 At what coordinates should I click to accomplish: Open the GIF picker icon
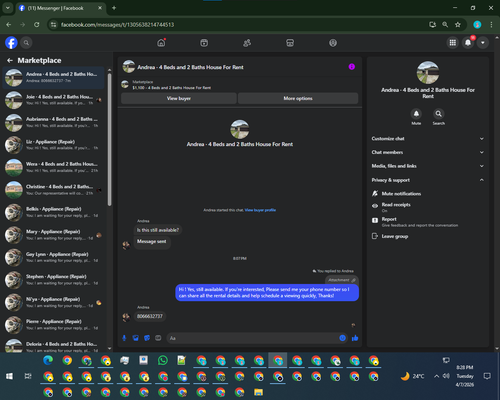point(158,338)
